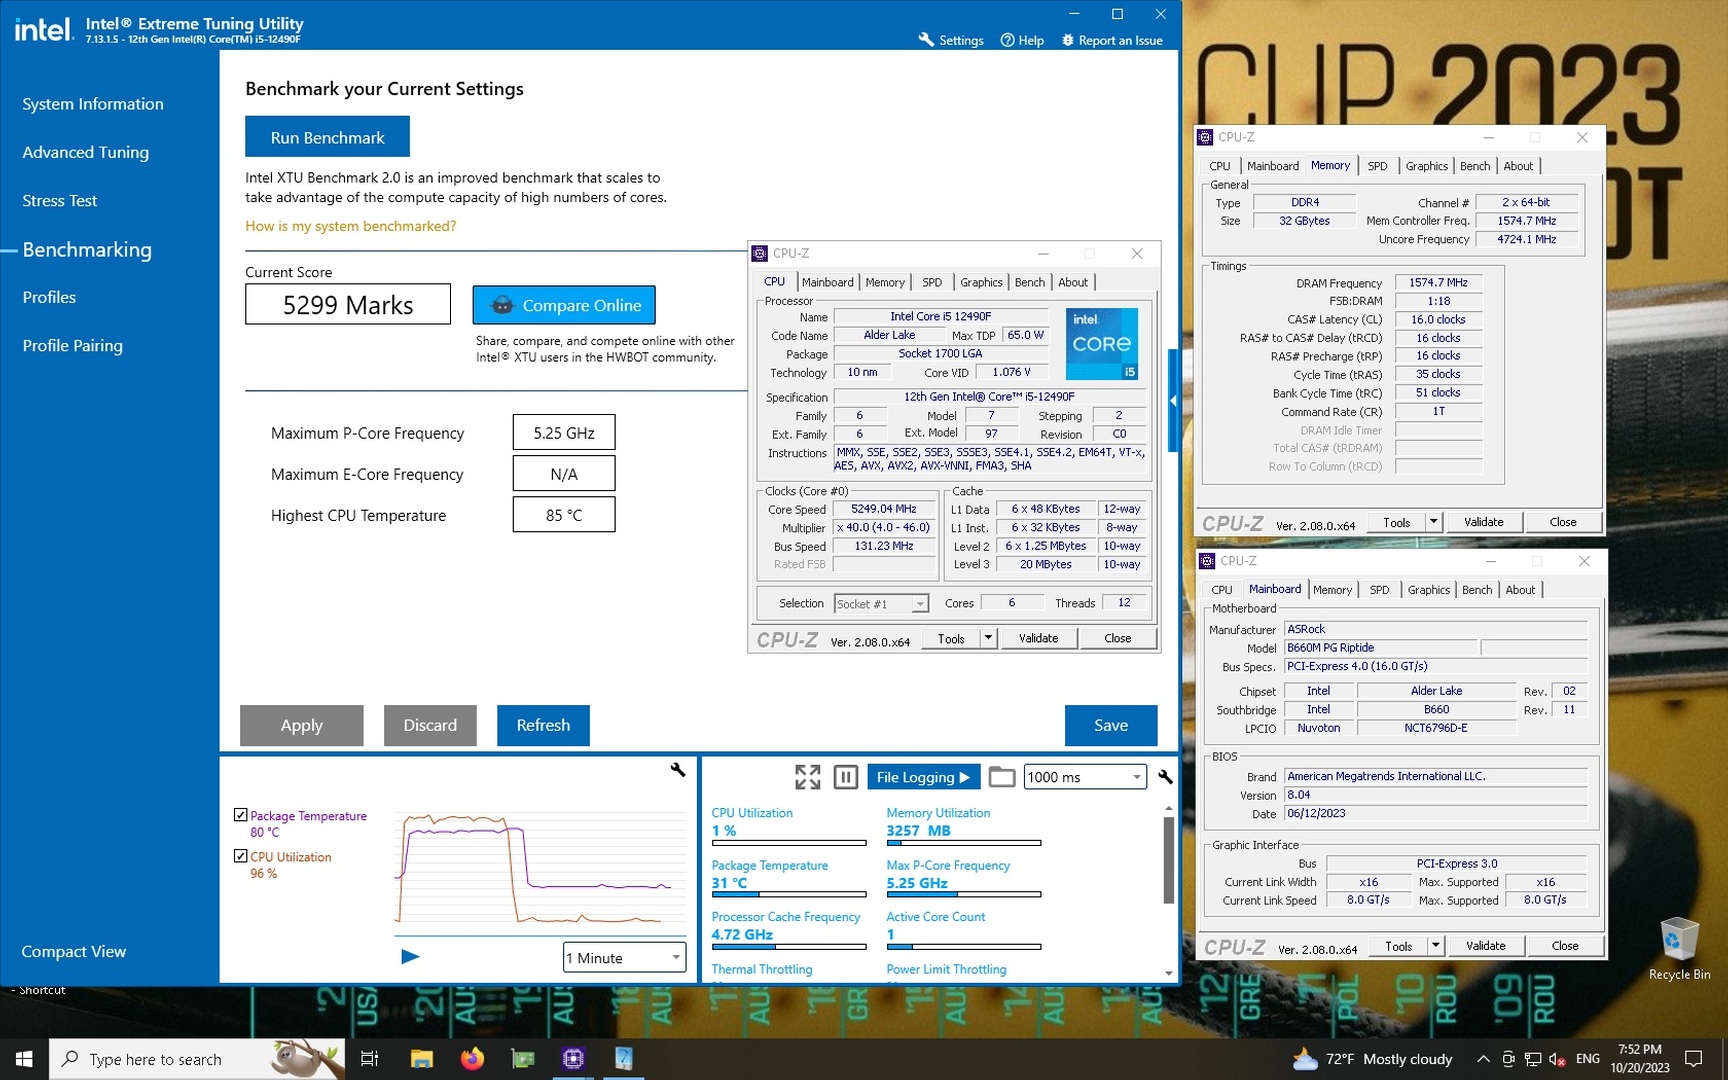
Task: Open Profiles section in sidebar
Action: coord(49,297)
